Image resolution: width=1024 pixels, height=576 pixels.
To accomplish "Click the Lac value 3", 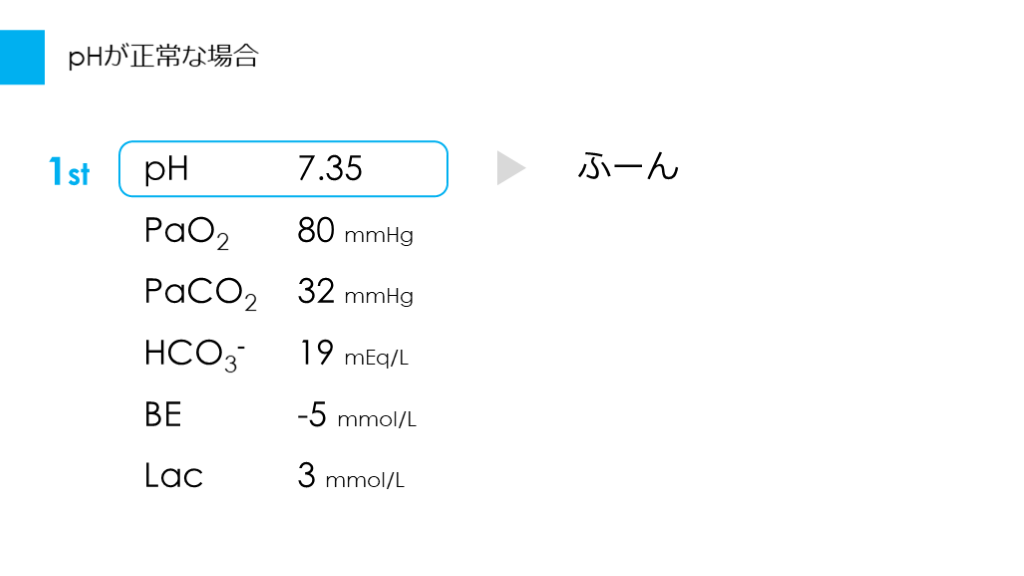I will point(306,475).
